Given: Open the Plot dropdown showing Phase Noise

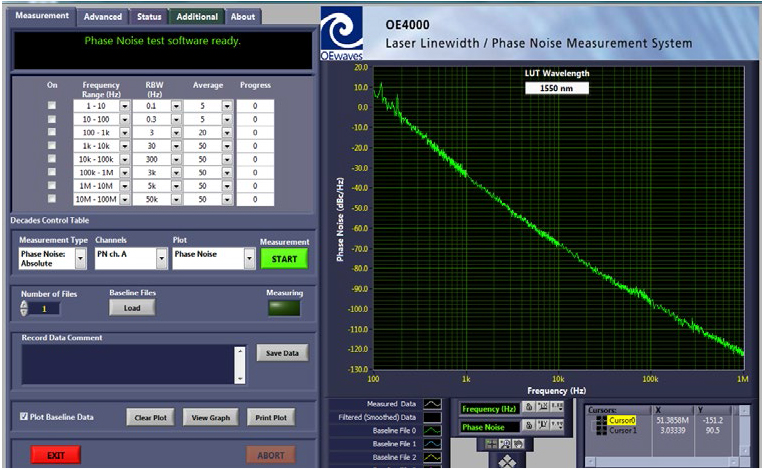Looking at the screenshot, I should (249, 259).
